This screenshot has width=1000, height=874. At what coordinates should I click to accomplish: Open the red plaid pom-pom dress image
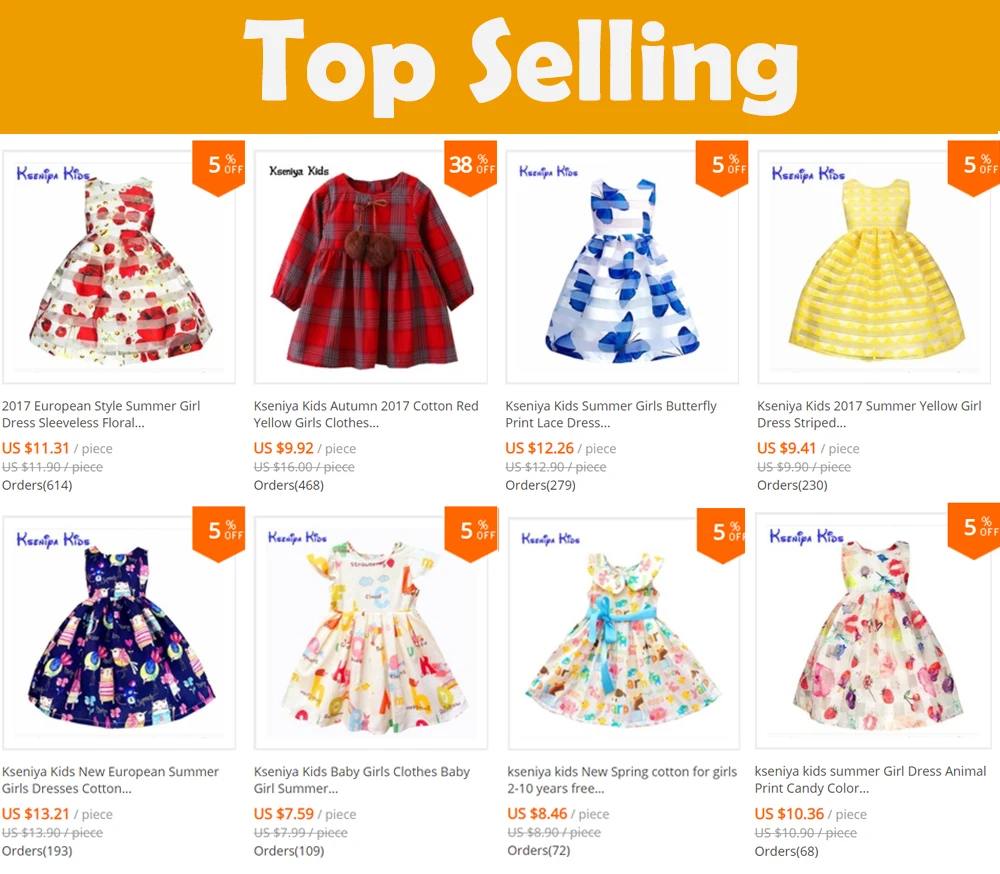(x=371, y=267)
